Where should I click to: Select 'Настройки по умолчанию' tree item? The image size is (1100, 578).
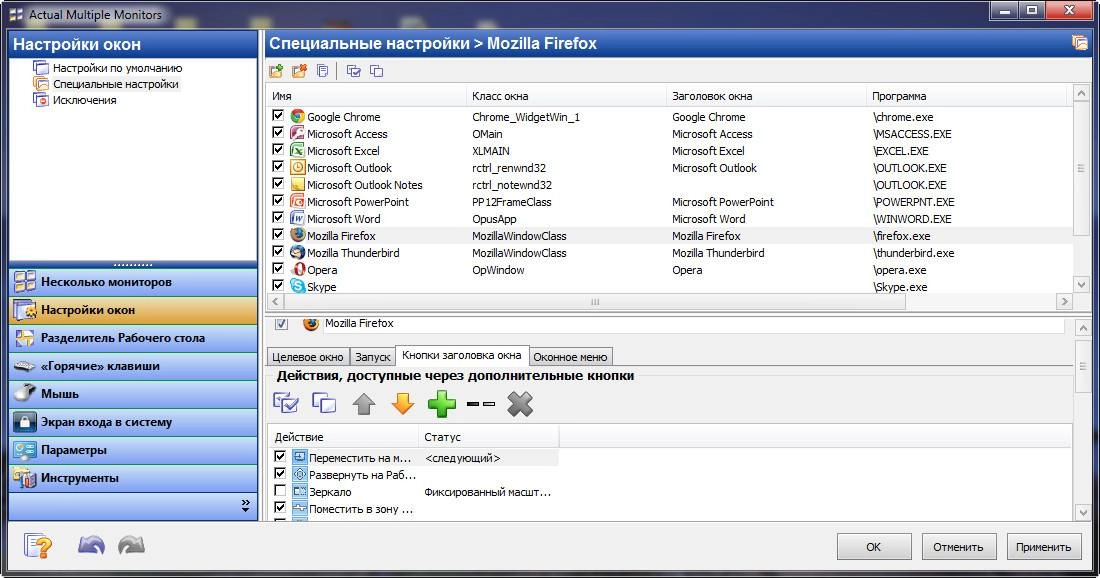coord(117,68)
